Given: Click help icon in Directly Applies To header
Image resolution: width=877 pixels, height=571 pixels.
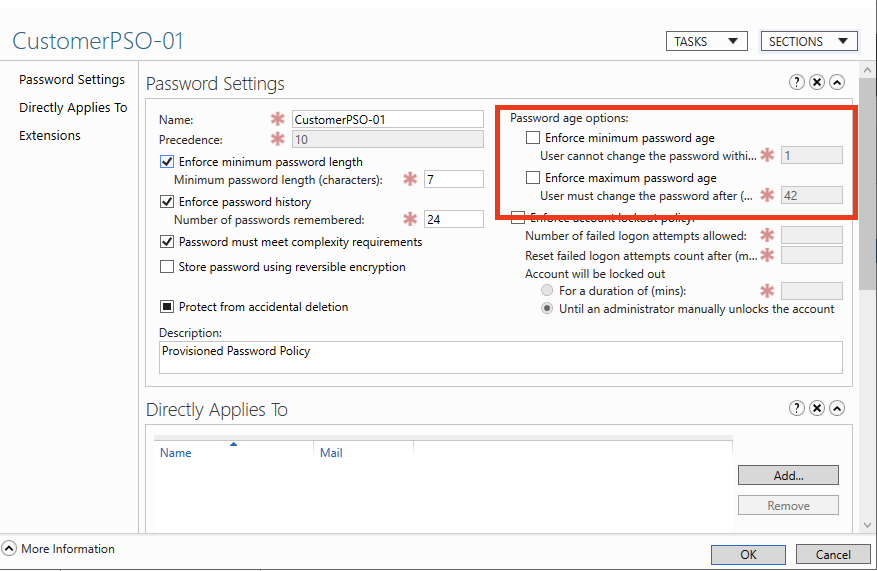Looking at the screenshot, I should click(797, 408).
